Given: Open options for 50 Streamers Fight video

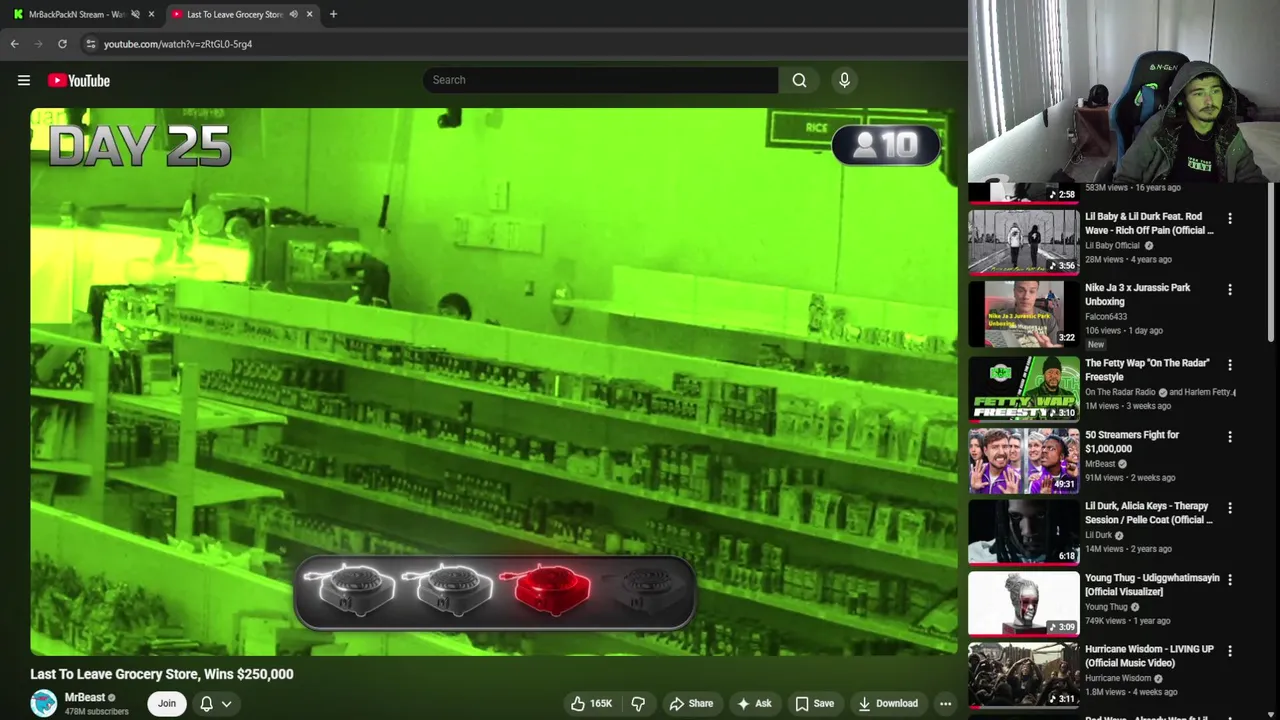Looking at the screenshot, I should 1230,437.
